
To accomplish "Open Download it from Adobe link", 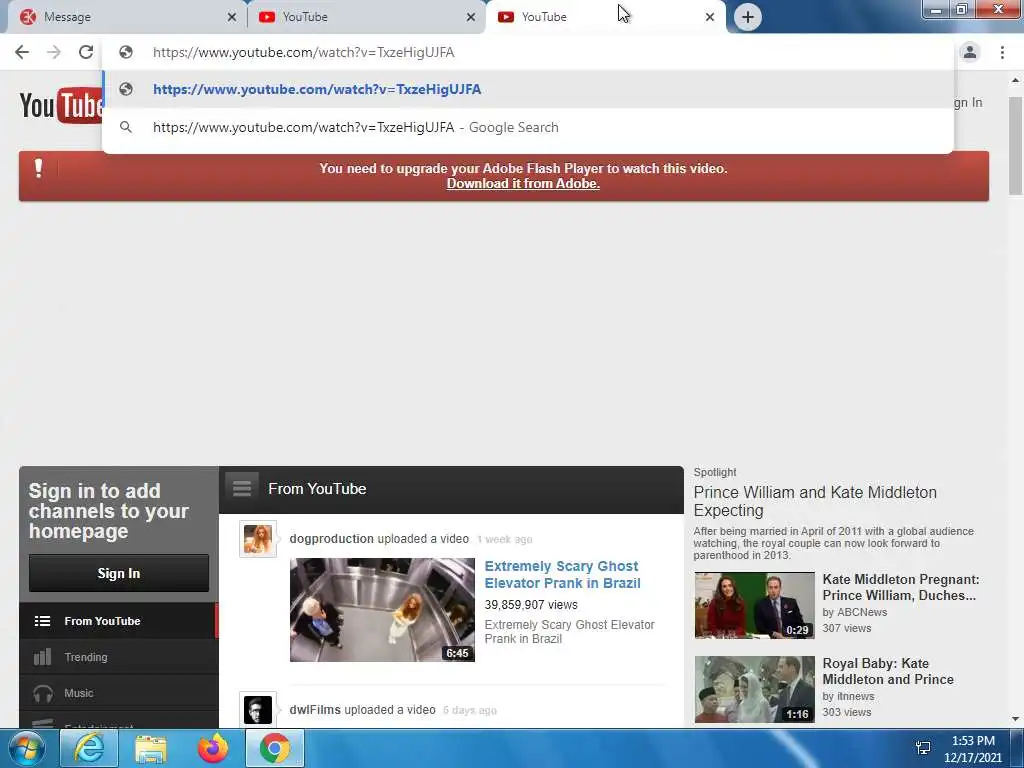I will 523,184.
